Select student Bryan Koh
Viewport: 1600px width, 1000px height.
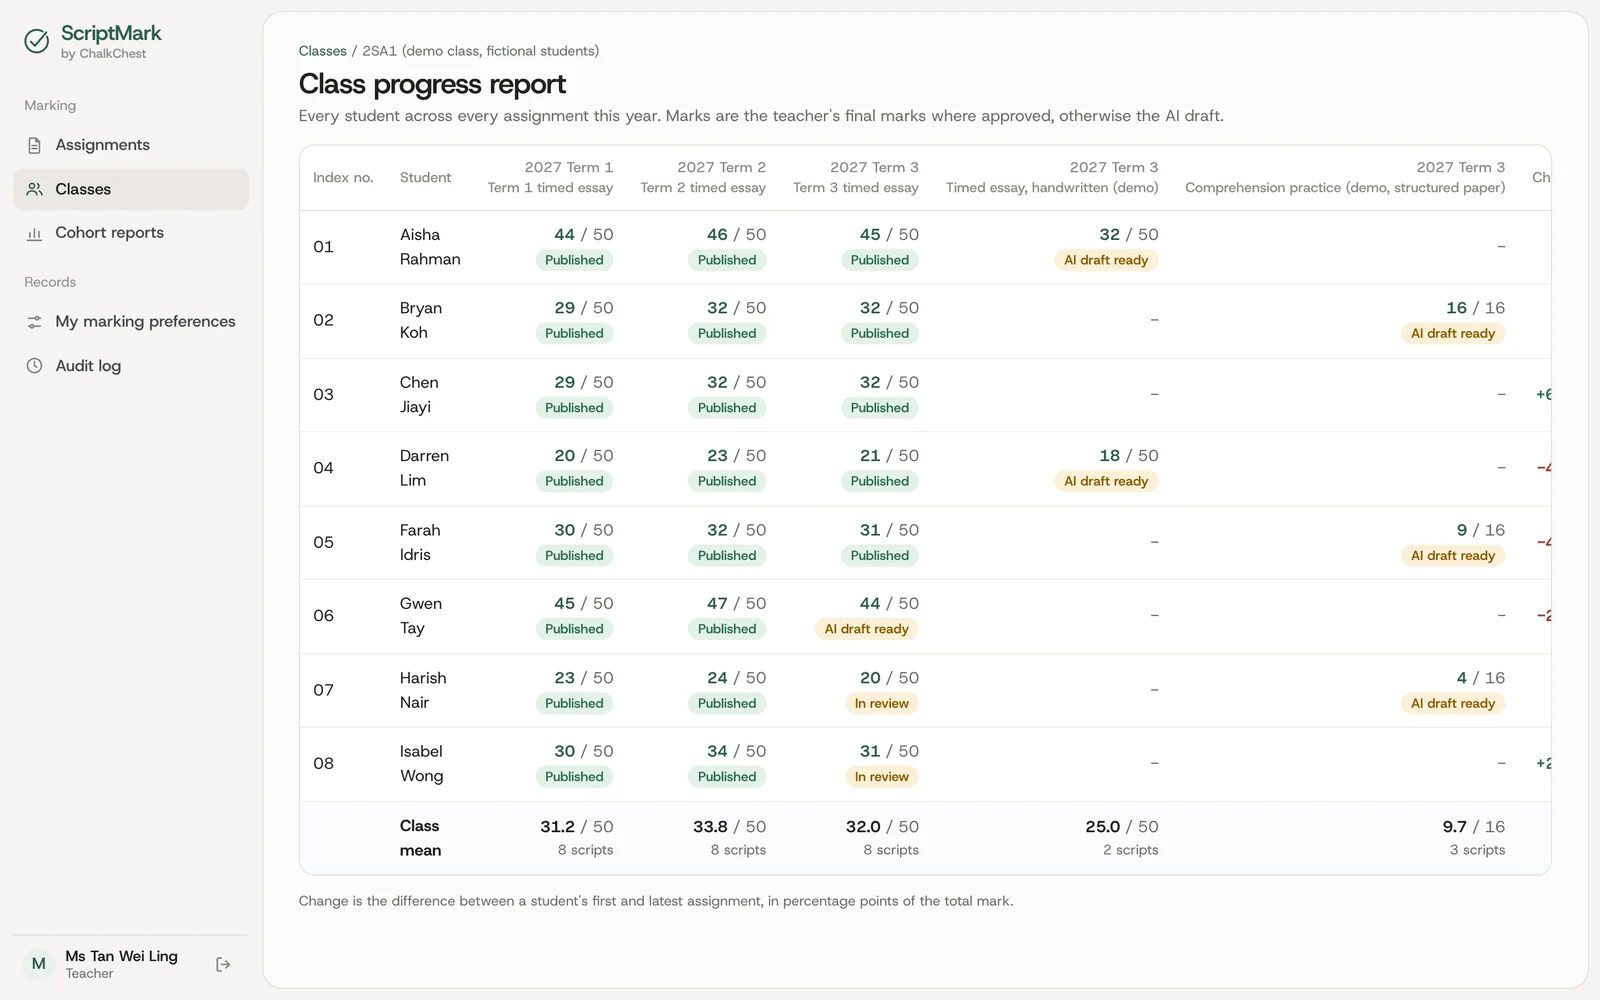click(x=421, y=320)
